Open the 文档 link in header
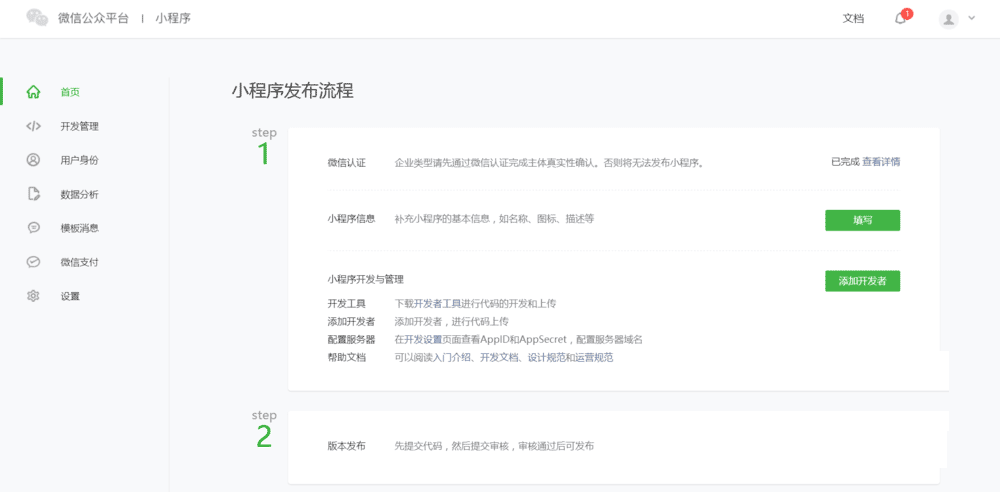The image size is (1000, 492). coord(853,18)
